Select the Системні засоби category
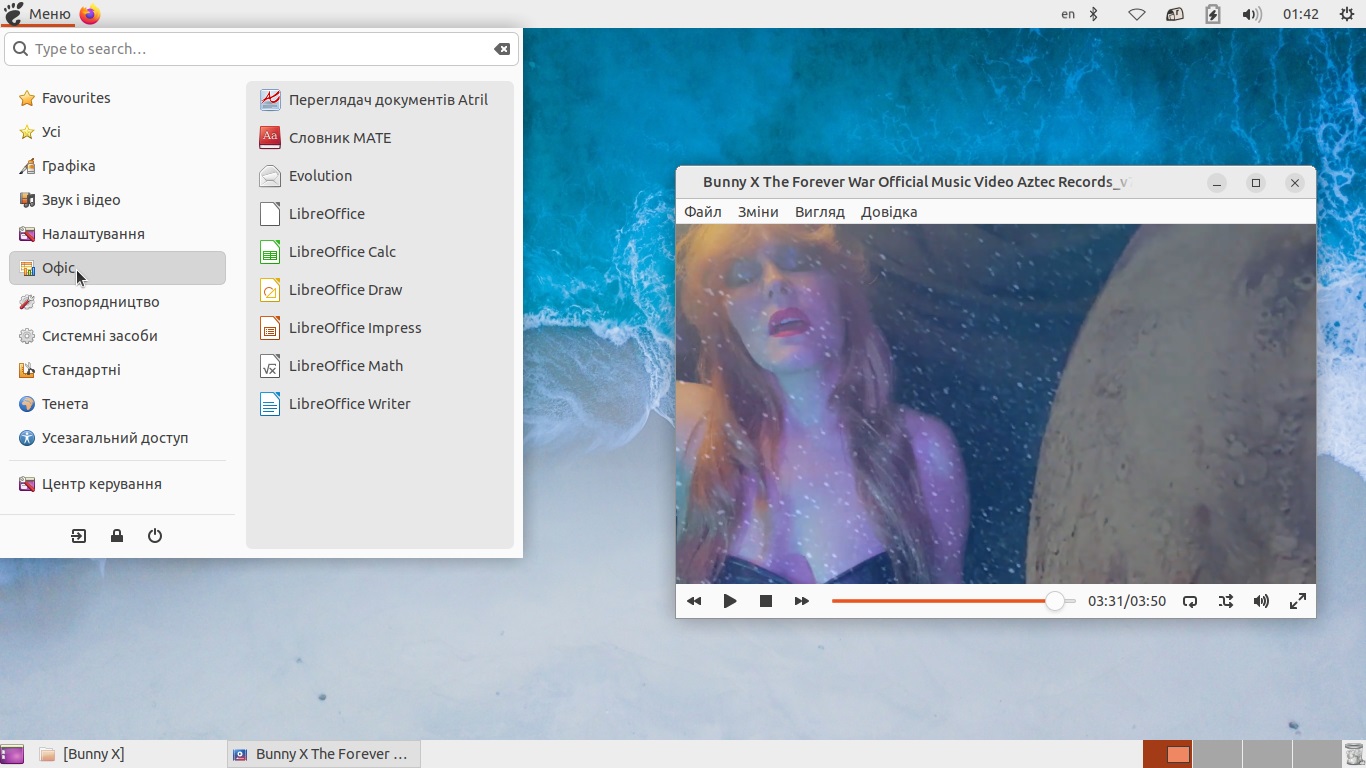 (x=117, y=336)
